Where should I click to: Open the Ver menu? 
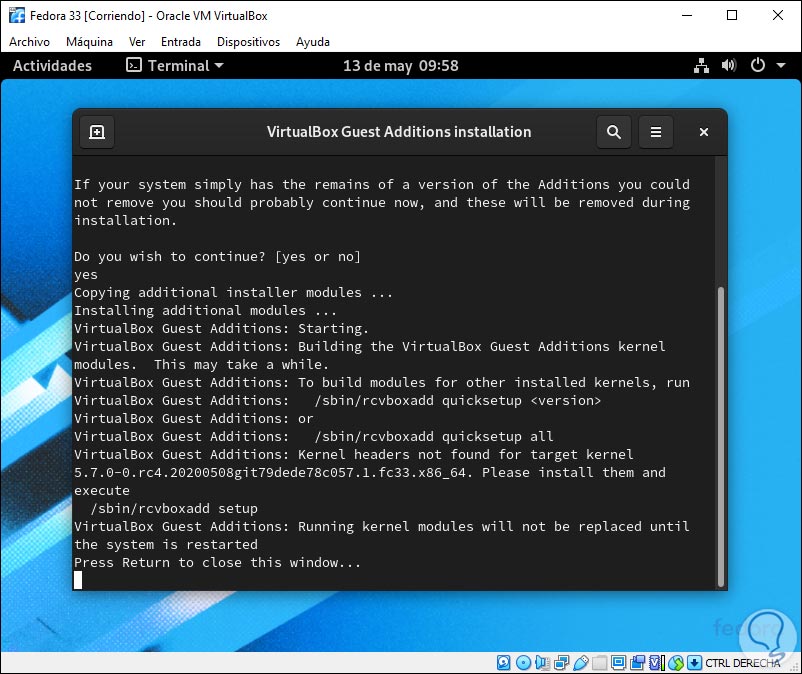(x=137, y=42)
